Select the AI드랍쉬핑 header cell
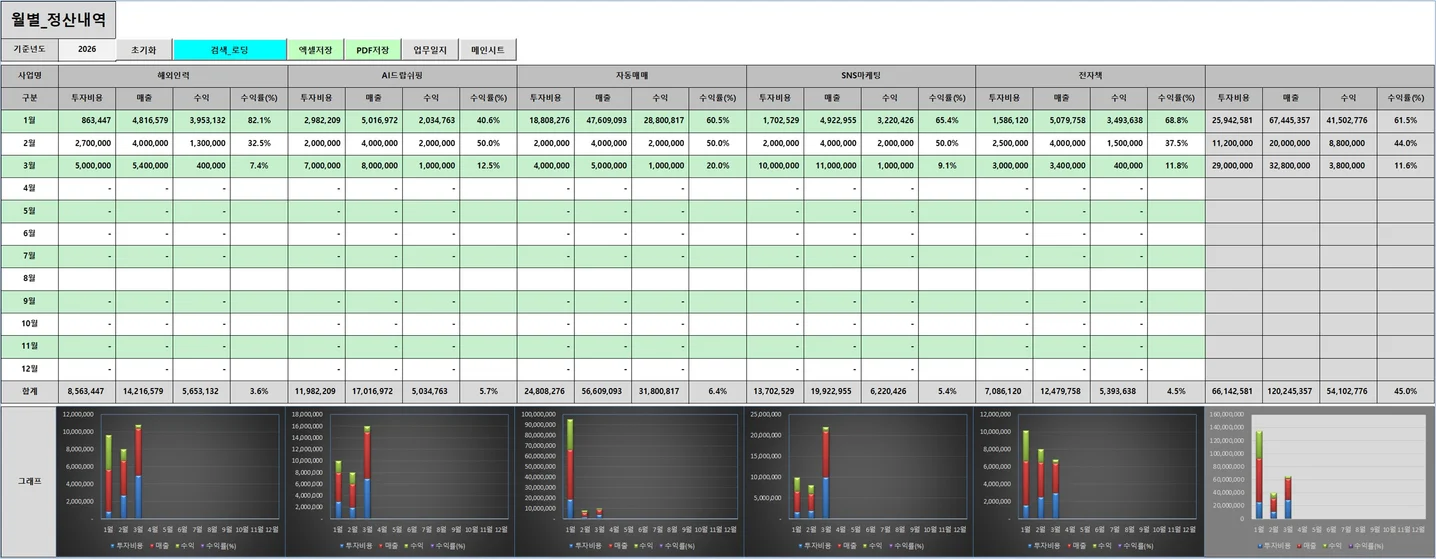 coord(402,75)
